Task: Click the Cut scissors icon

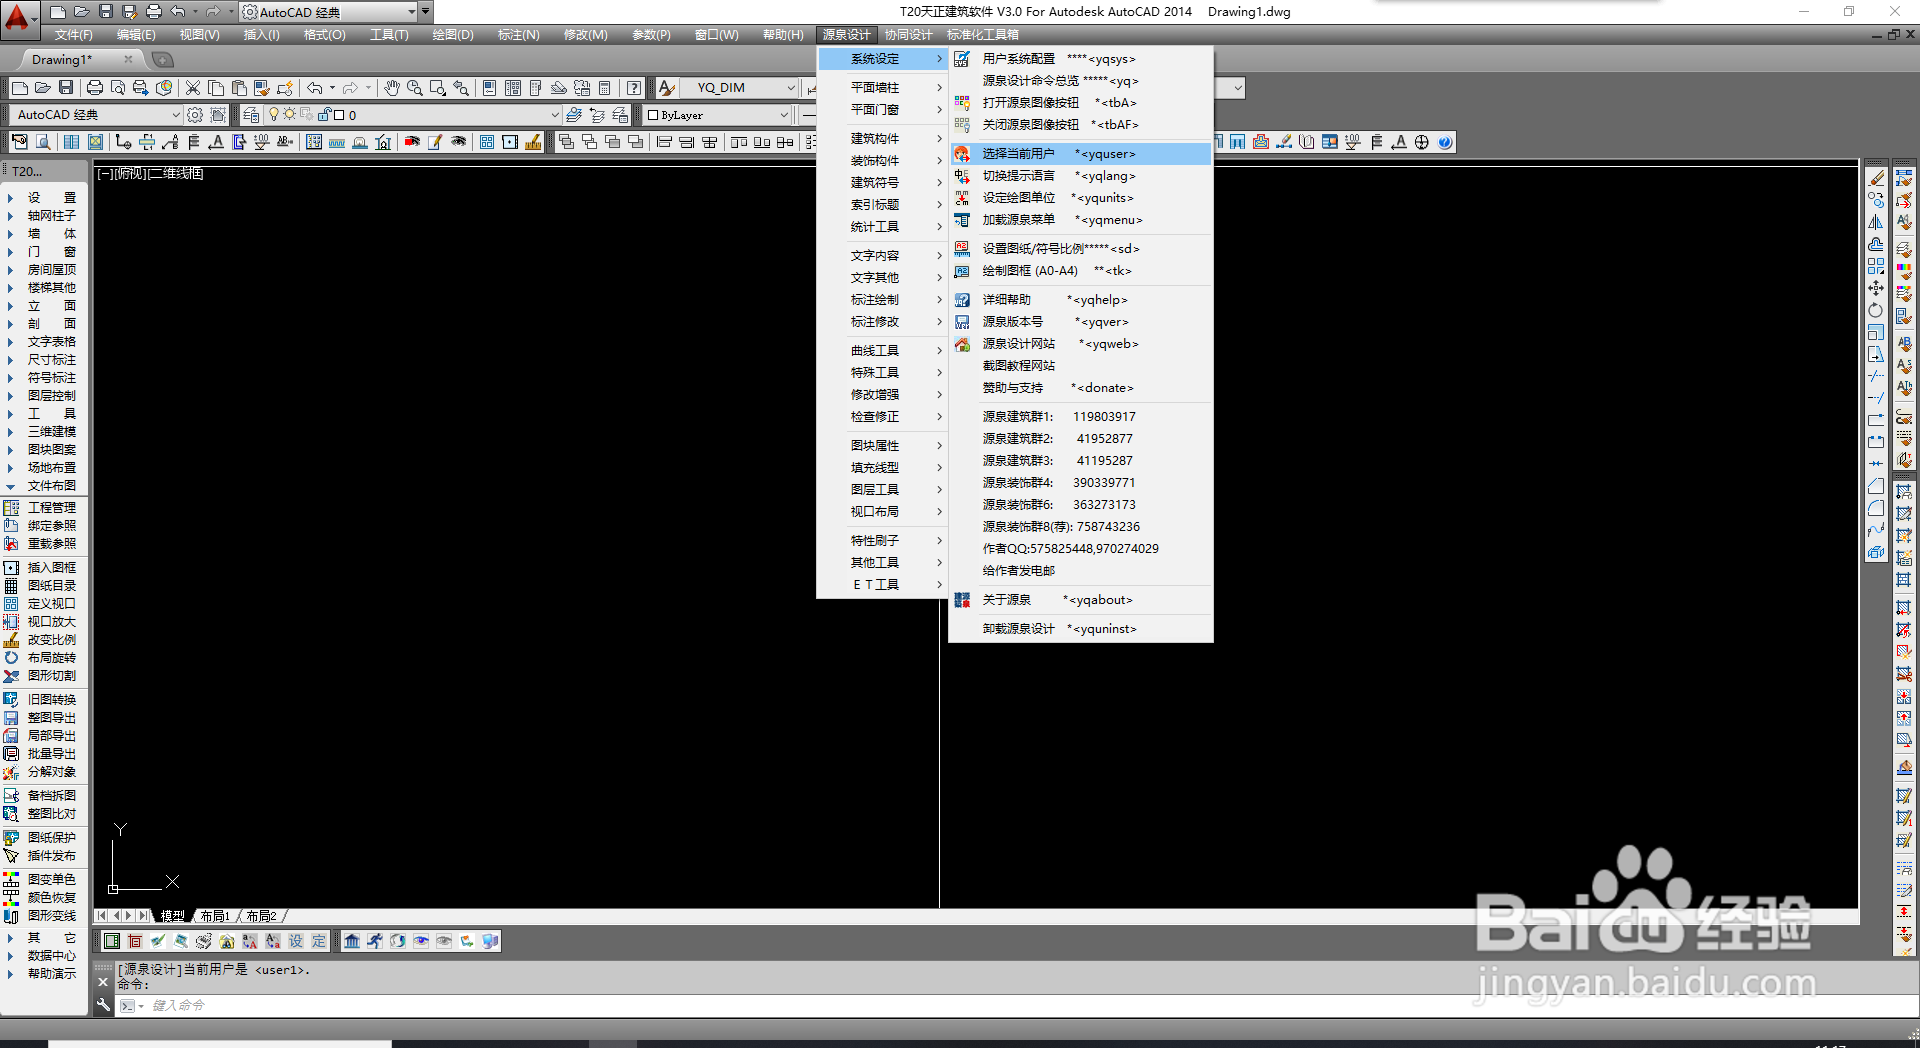Action: pyautogui.click(x=193, y=88)
